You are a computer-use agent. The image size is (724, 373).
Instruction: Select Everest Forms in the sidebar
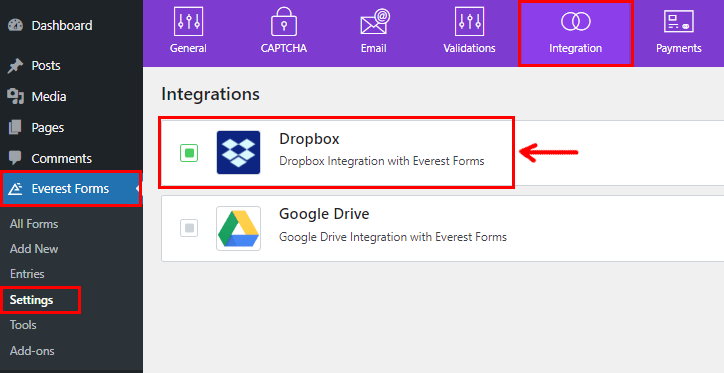click(x=70, y=189)
